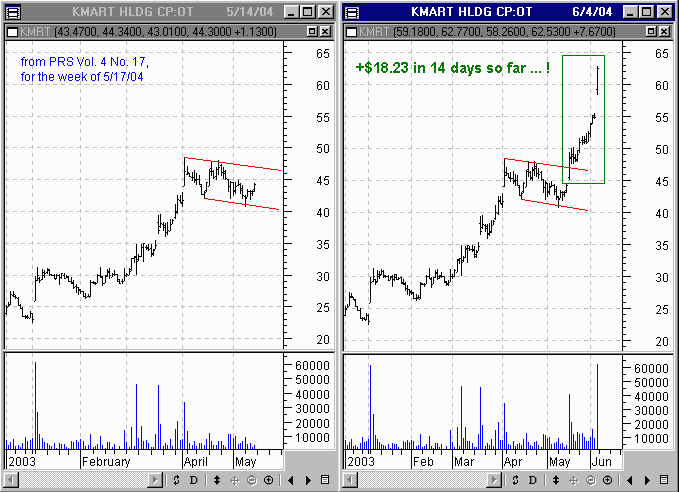Minimize the 6/4/04 KMART window

(630, 12)
